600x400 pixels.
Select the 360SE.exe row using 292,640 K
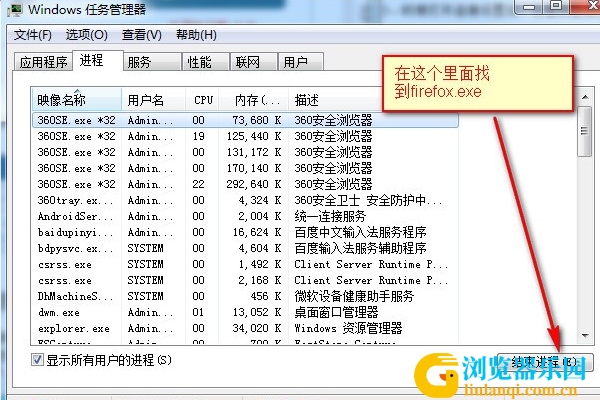[x=245, y=184]
